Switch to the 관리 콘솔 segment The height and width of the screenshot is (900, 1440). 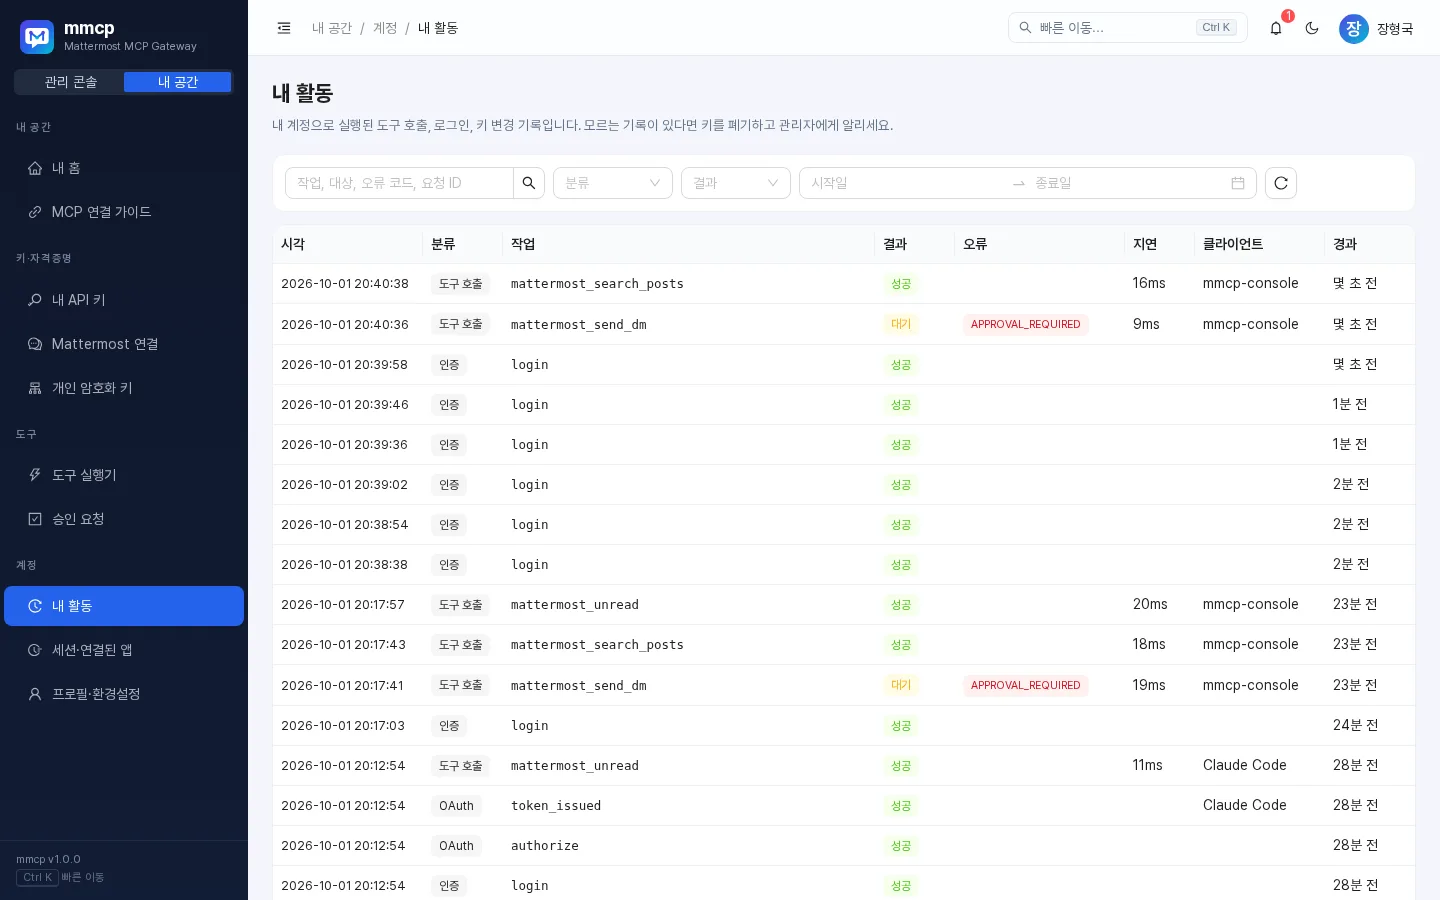[70, 82]
